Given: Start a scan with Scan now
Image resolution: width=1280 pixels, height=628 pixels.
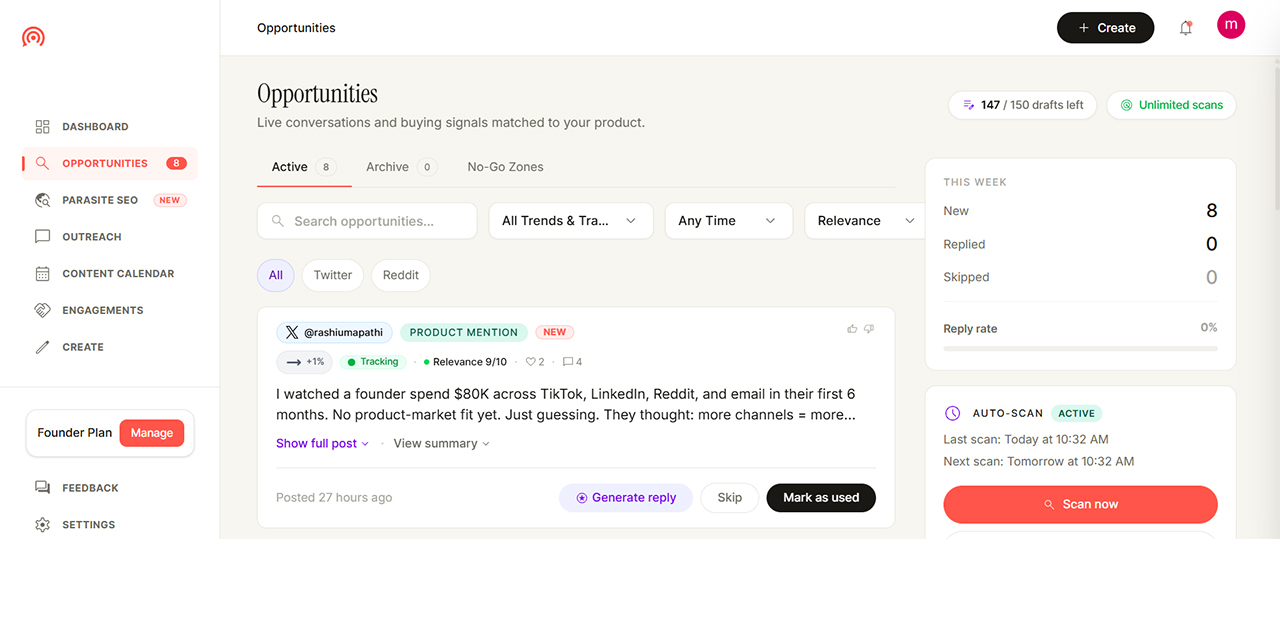Looking at the screenshot, I should click(x=1081, y=505).
